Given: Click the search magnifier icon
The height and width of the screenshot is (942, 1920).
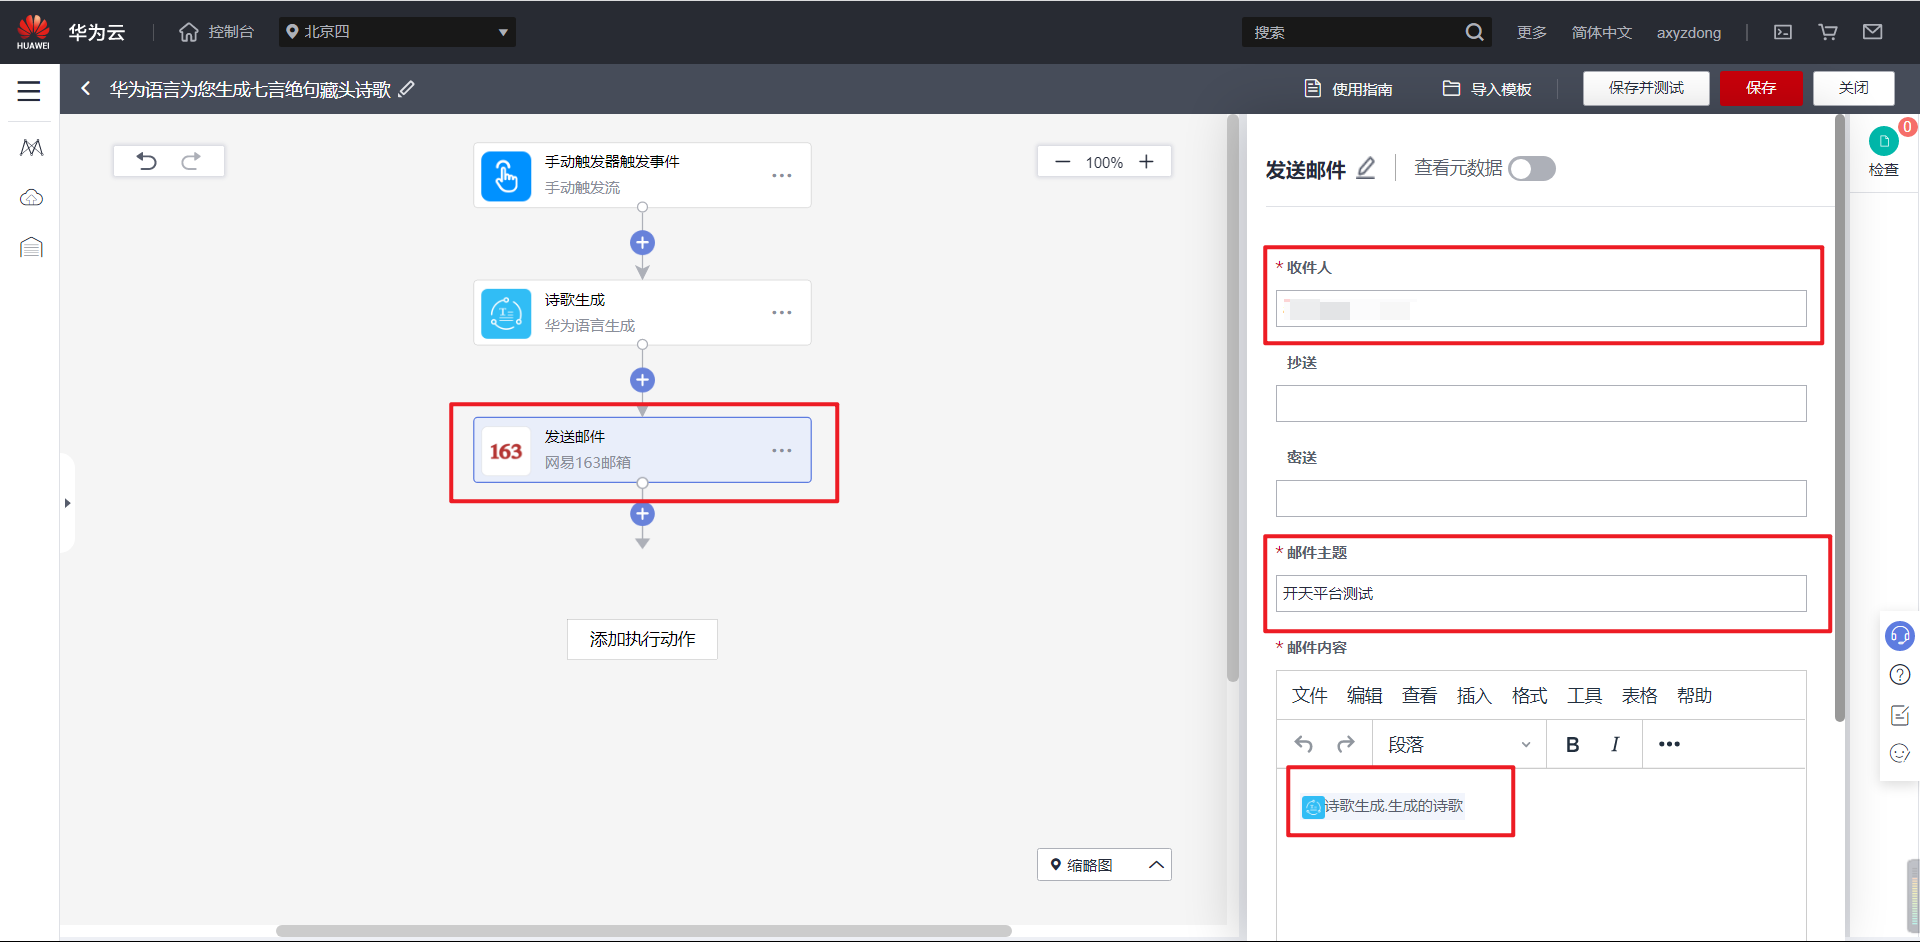Looking at the screenshot, I should click(x=1474, y=32).
